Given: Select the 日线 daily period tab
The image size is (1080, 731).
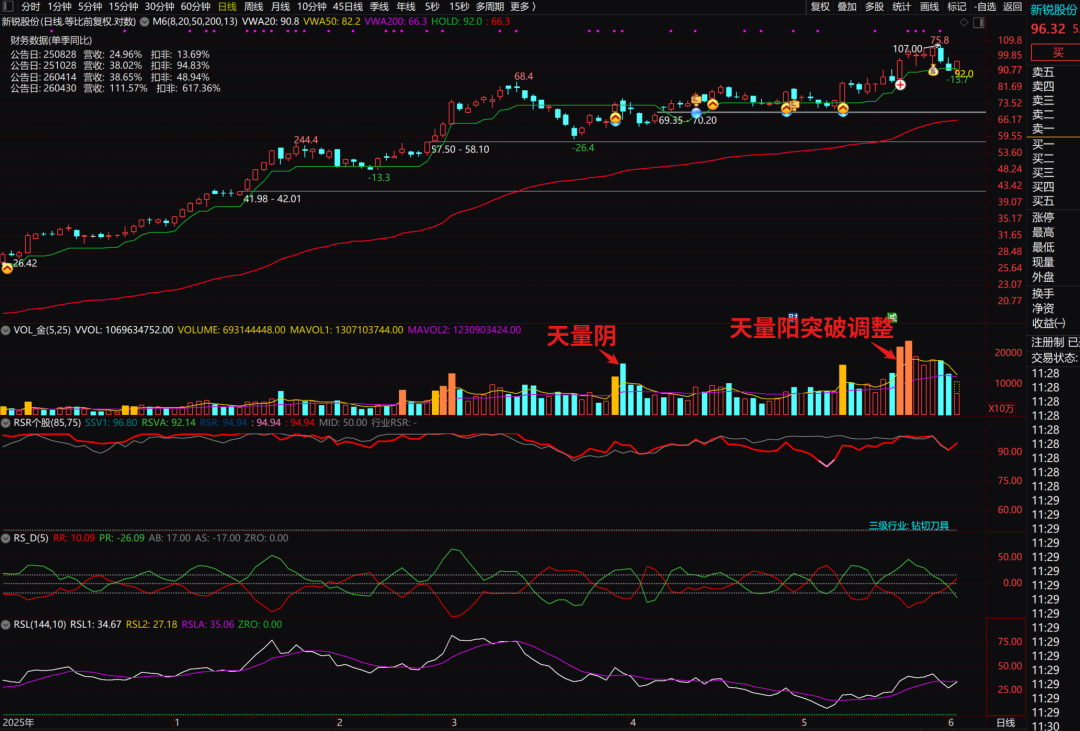Looking at the screenshot, I should point(227,6).
